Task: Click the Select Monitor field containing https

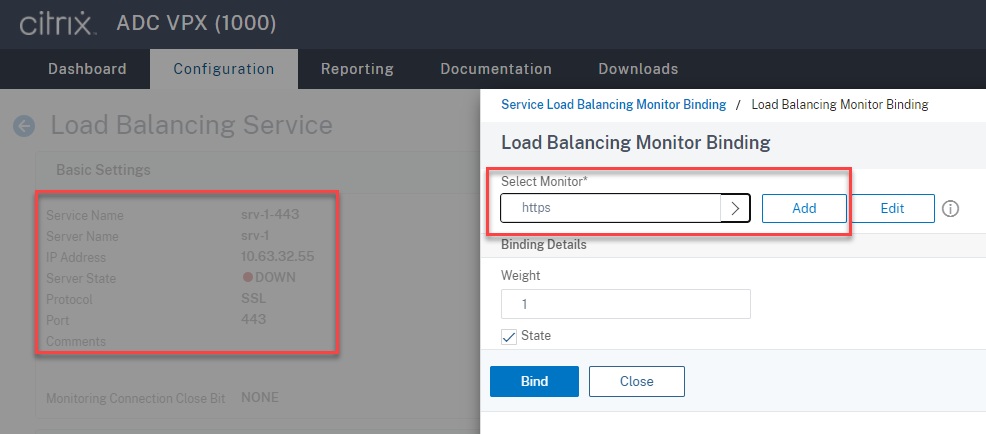Action: [x=610, y=208]
